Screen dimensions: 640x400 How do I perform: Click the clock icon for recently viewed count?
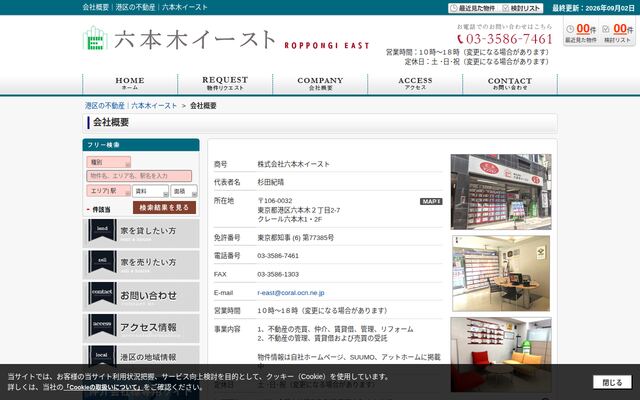(570, 29)
